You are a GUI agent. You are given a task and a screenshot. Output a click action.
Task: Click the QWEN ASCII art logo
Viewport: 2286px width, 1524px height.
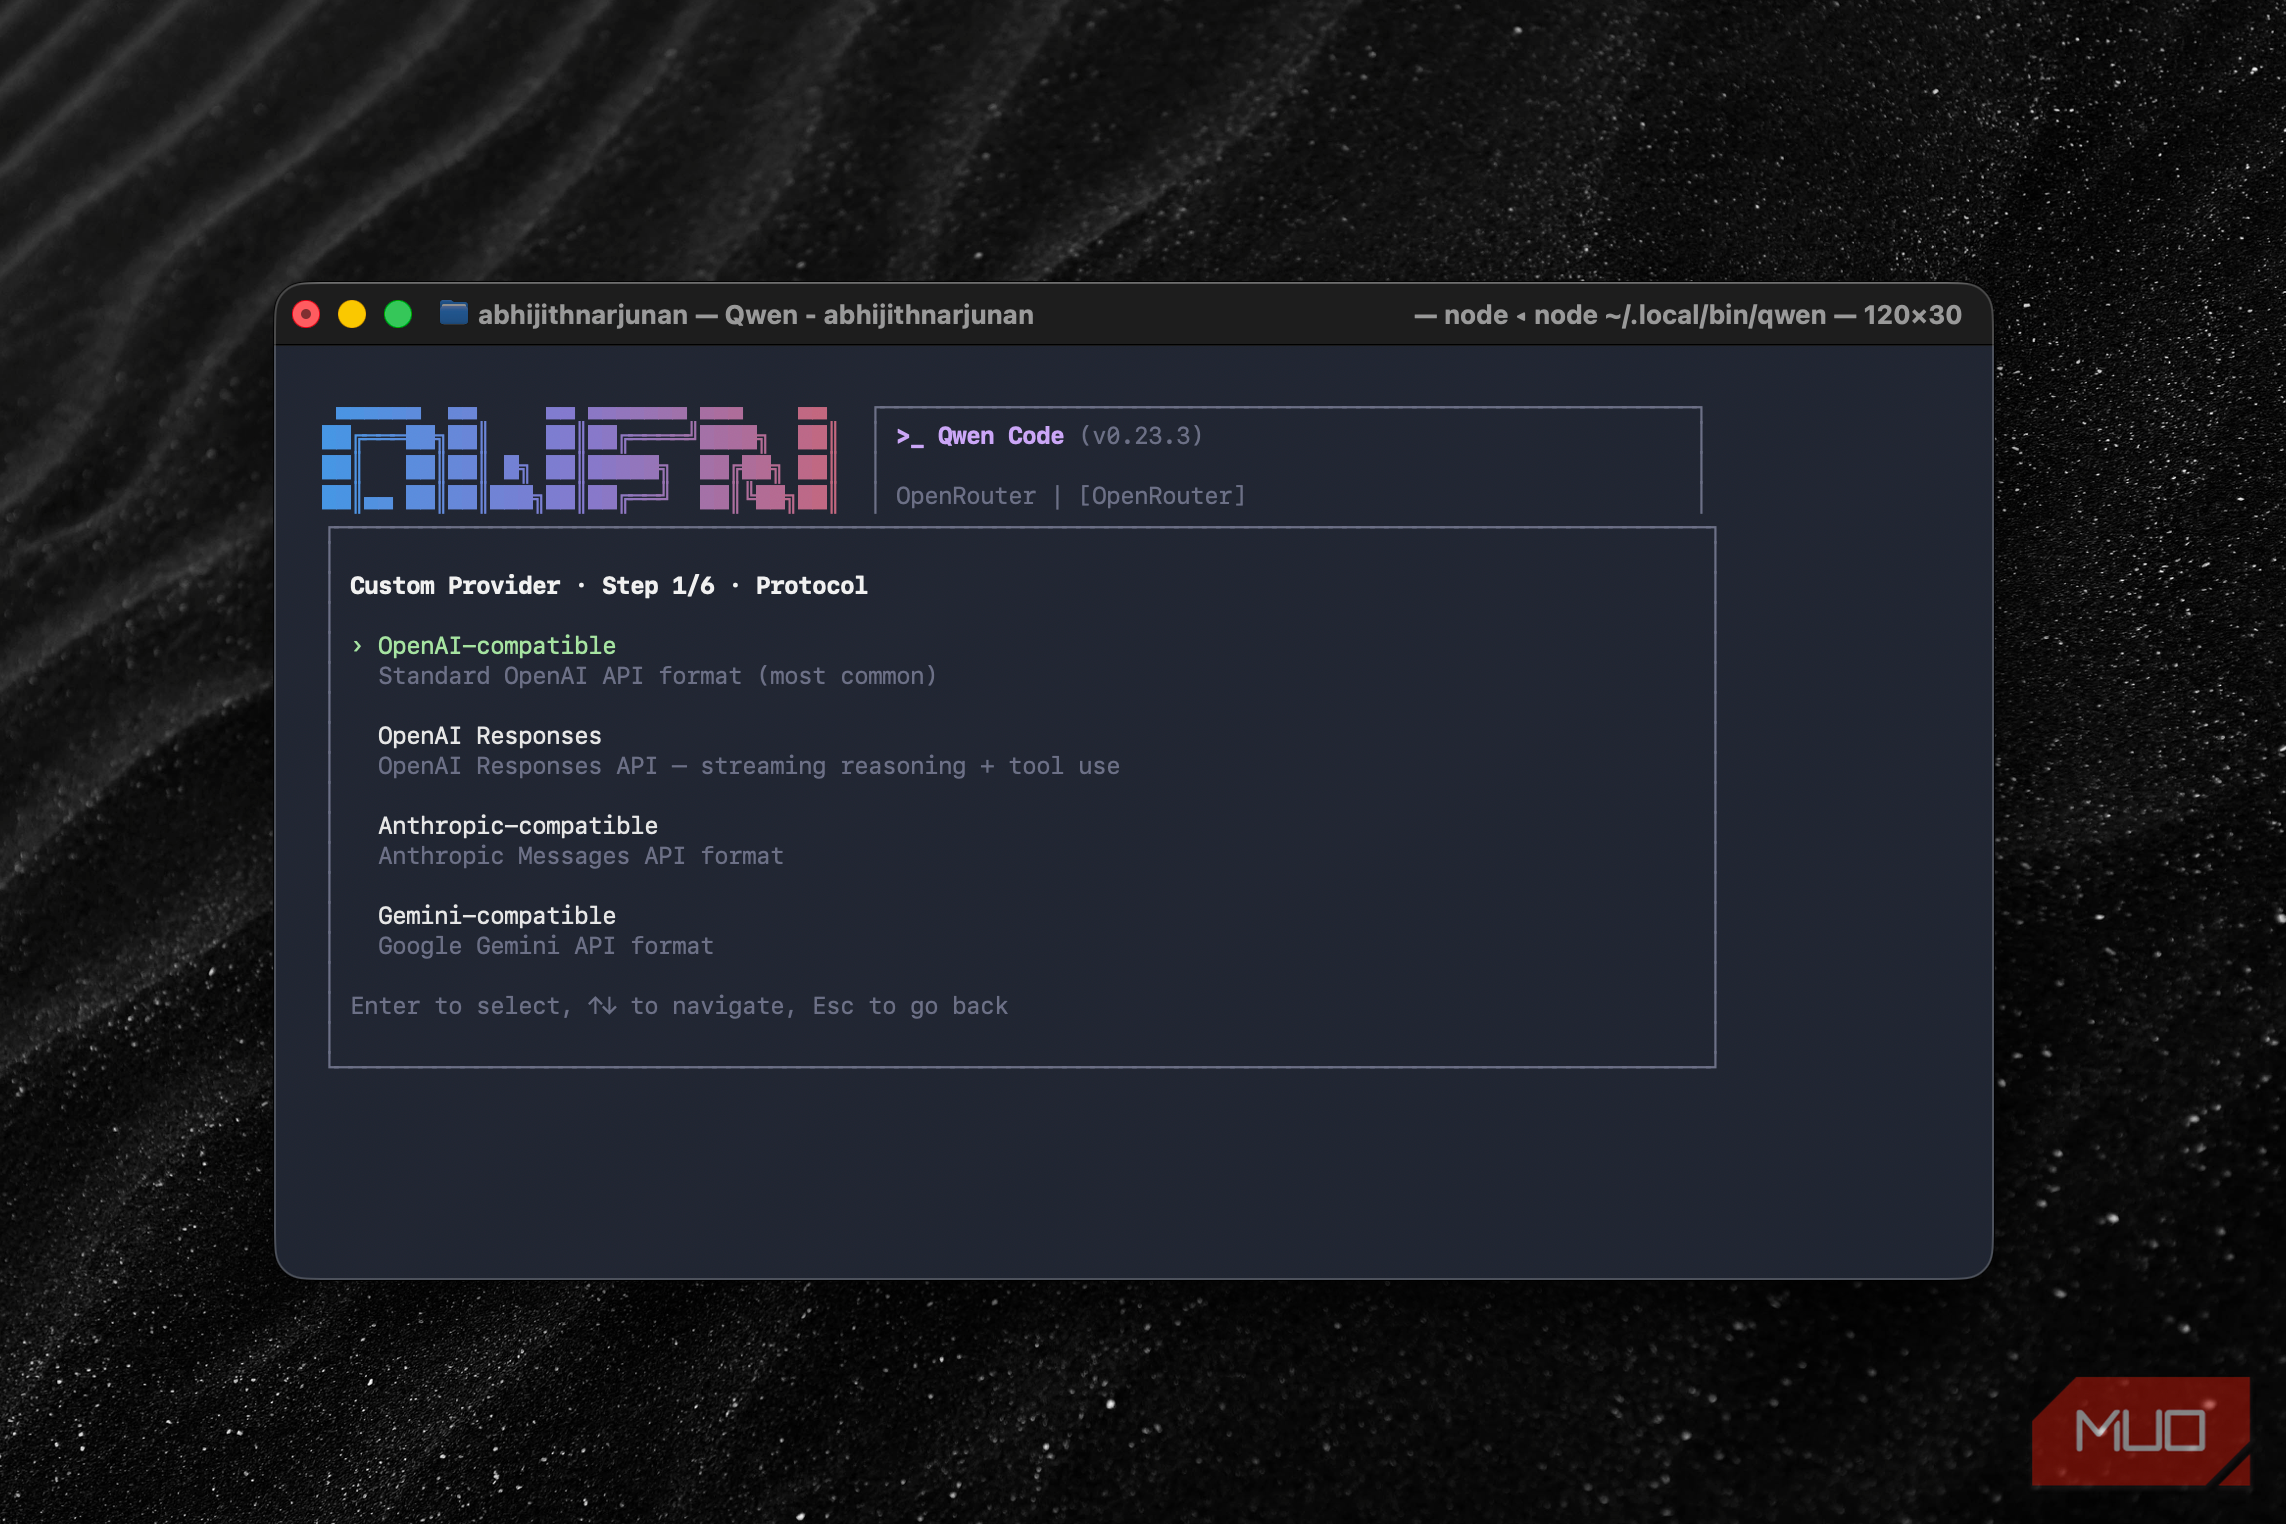(x=578, y=460)
